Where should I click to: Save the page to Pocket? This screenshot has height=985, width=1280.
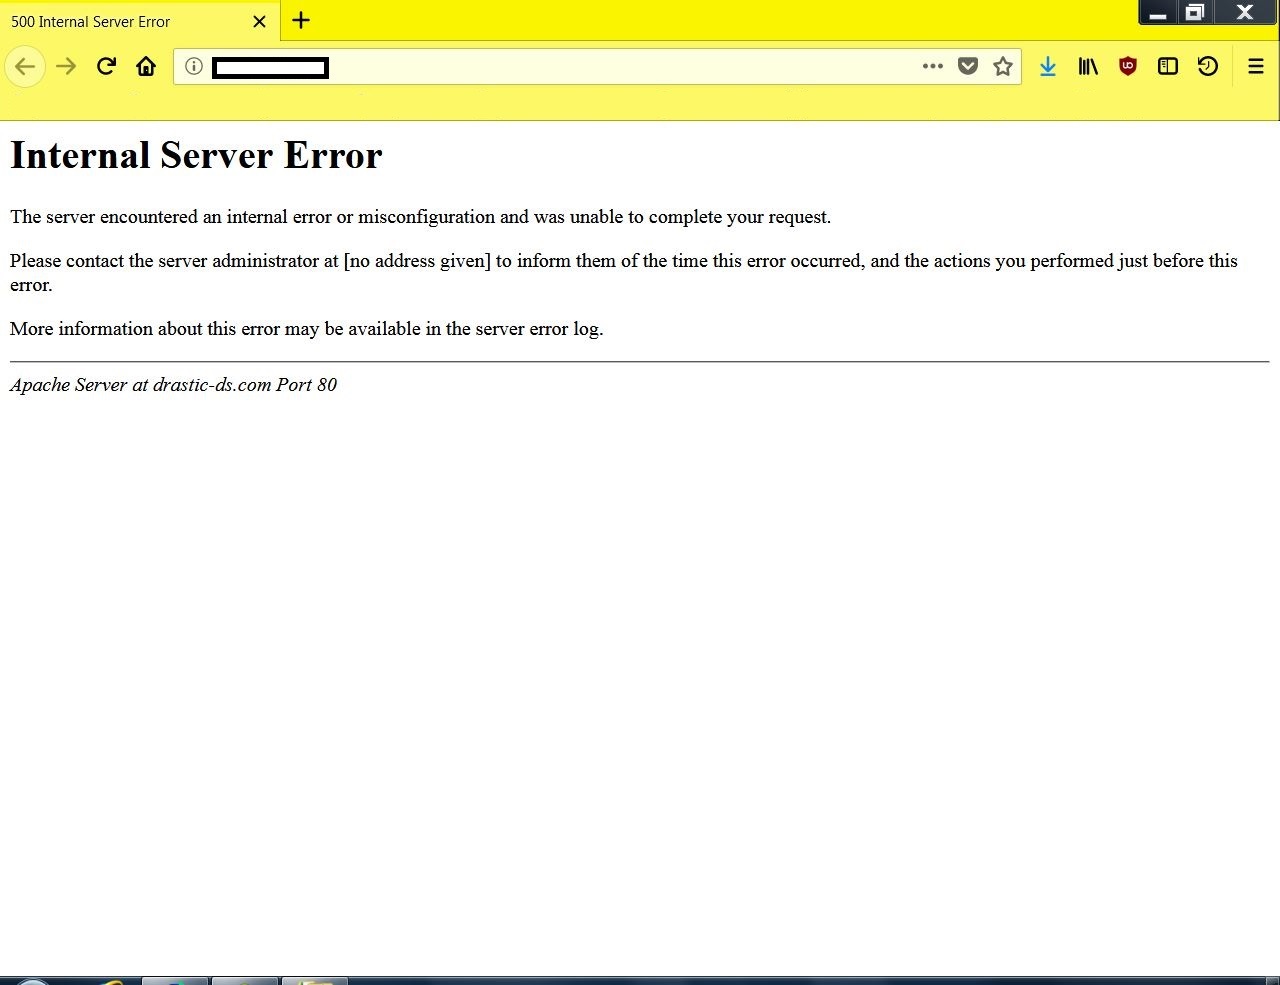967,67
